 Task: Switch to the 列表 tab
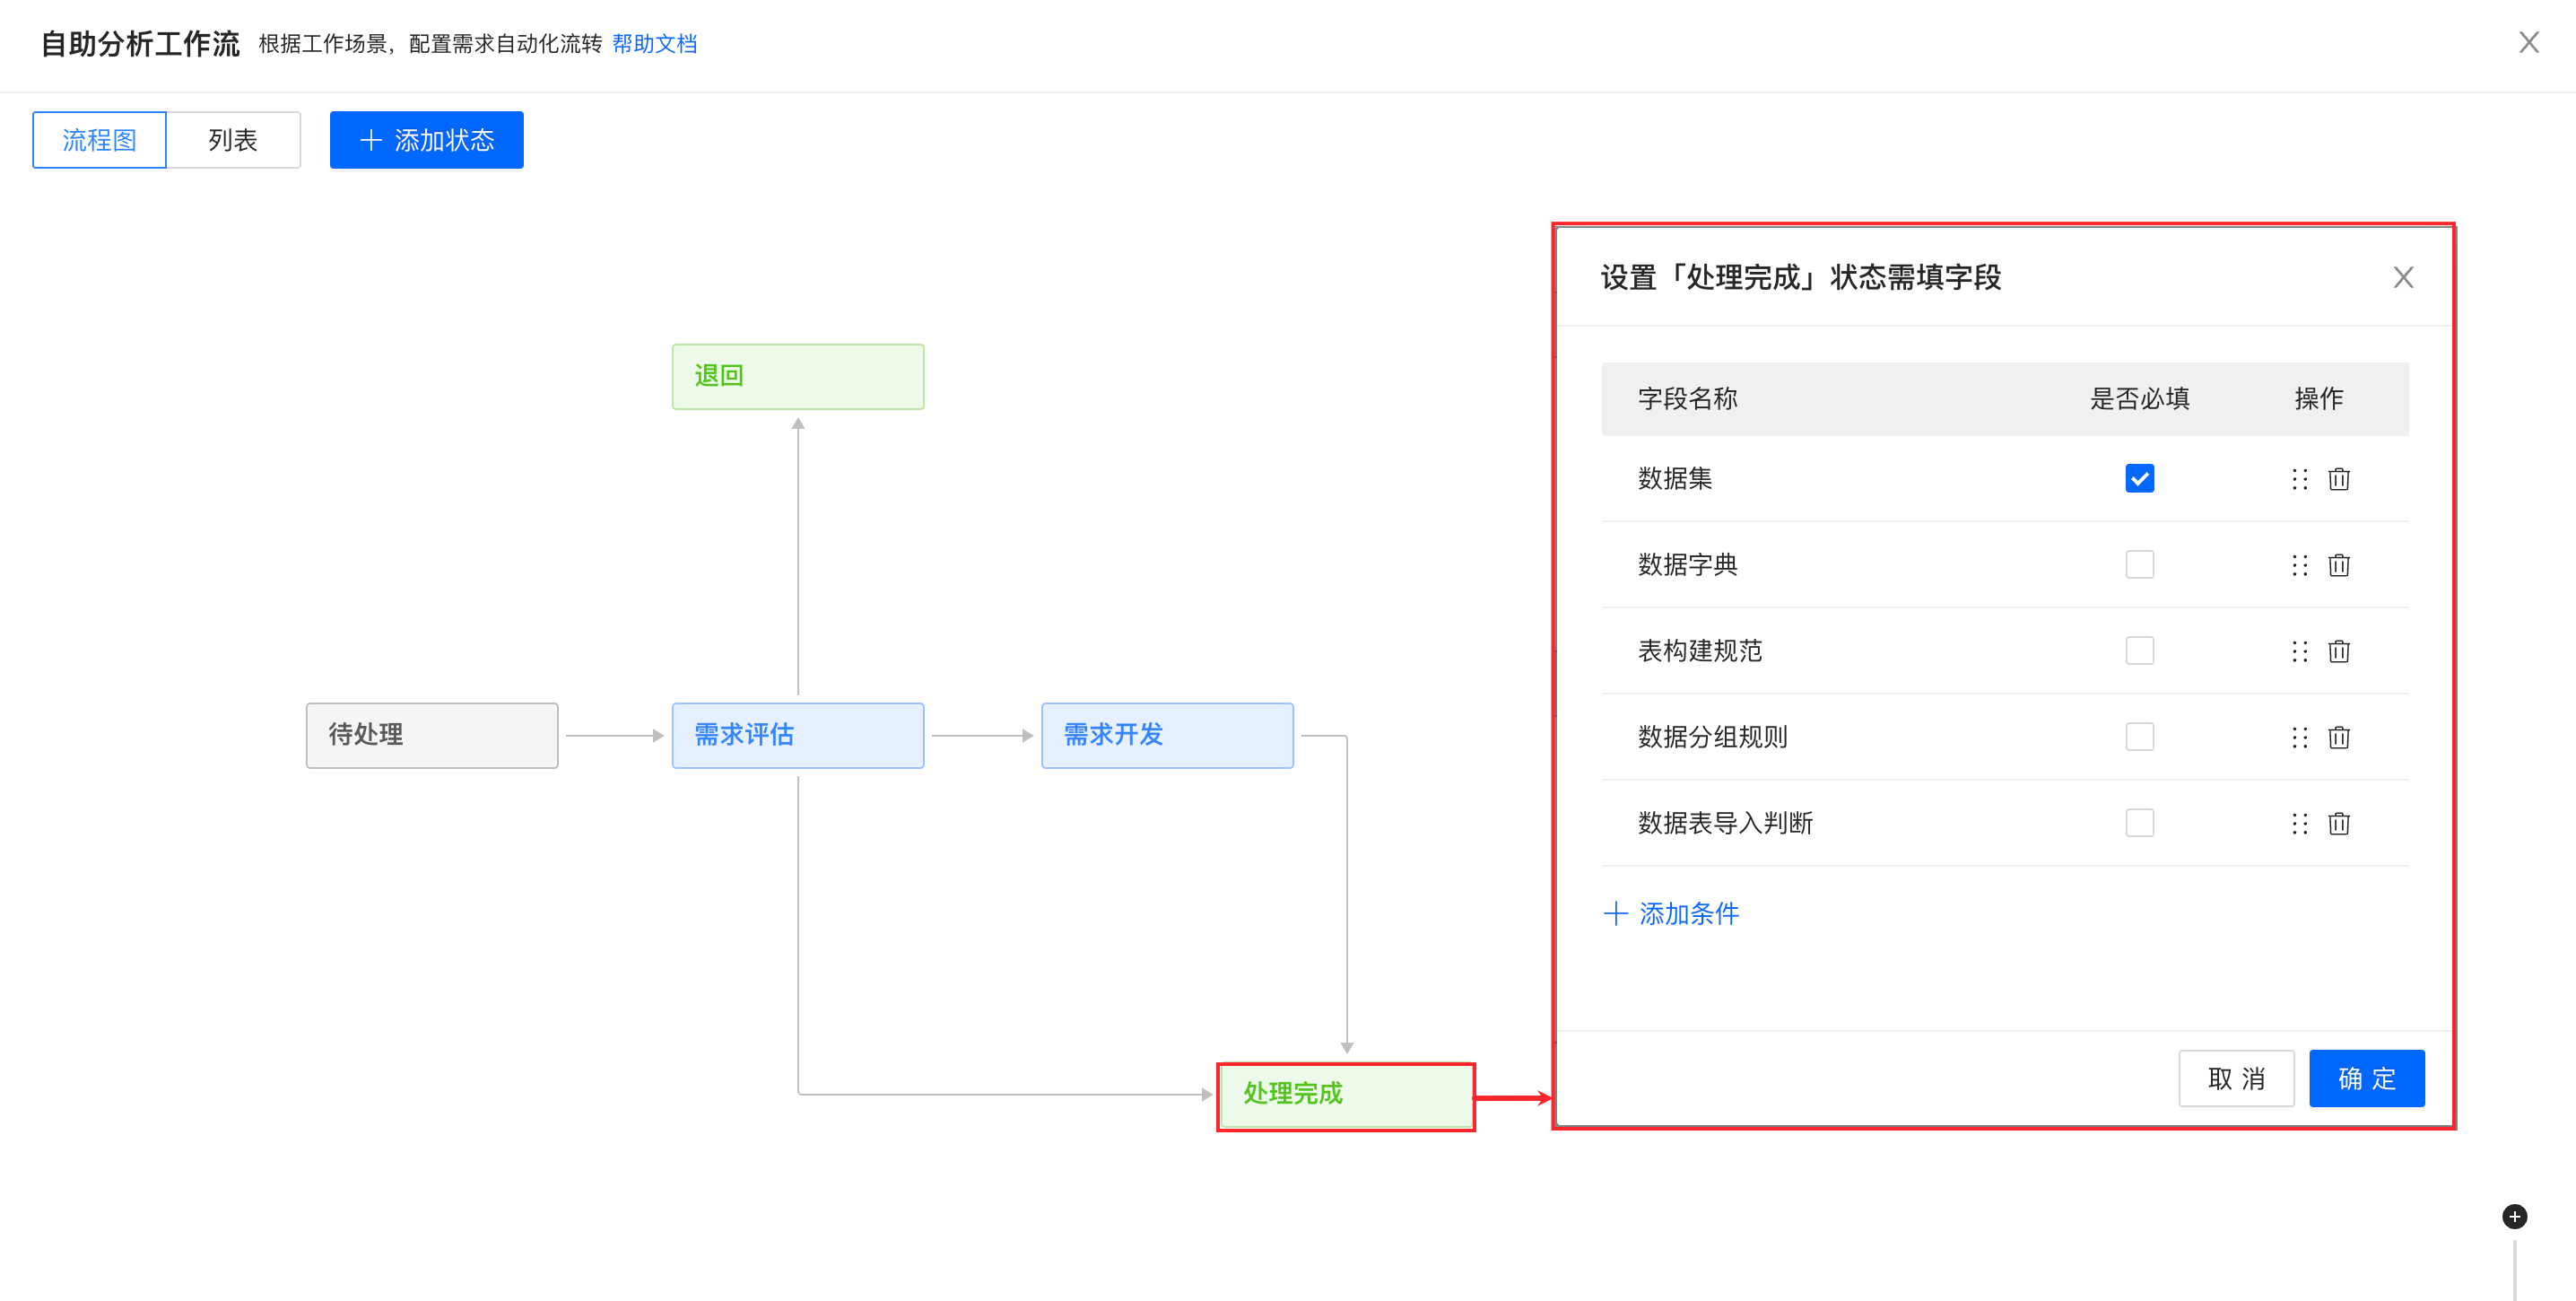tap(233, 140)
